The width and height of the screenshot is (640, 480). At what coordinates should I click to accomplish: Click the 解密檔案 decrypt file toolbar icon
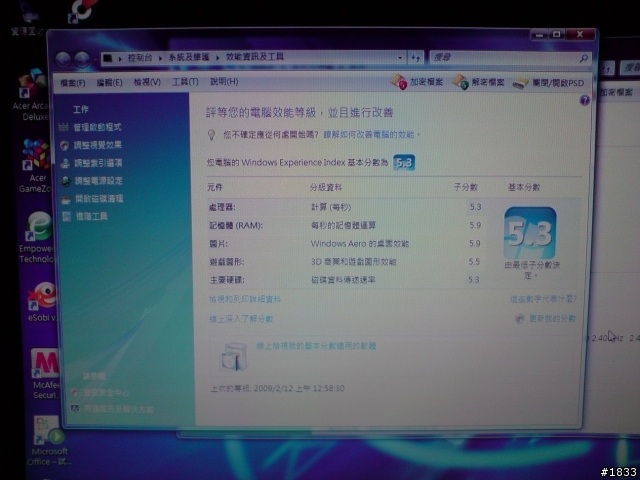pyautogui.click(x=460, y=82)
